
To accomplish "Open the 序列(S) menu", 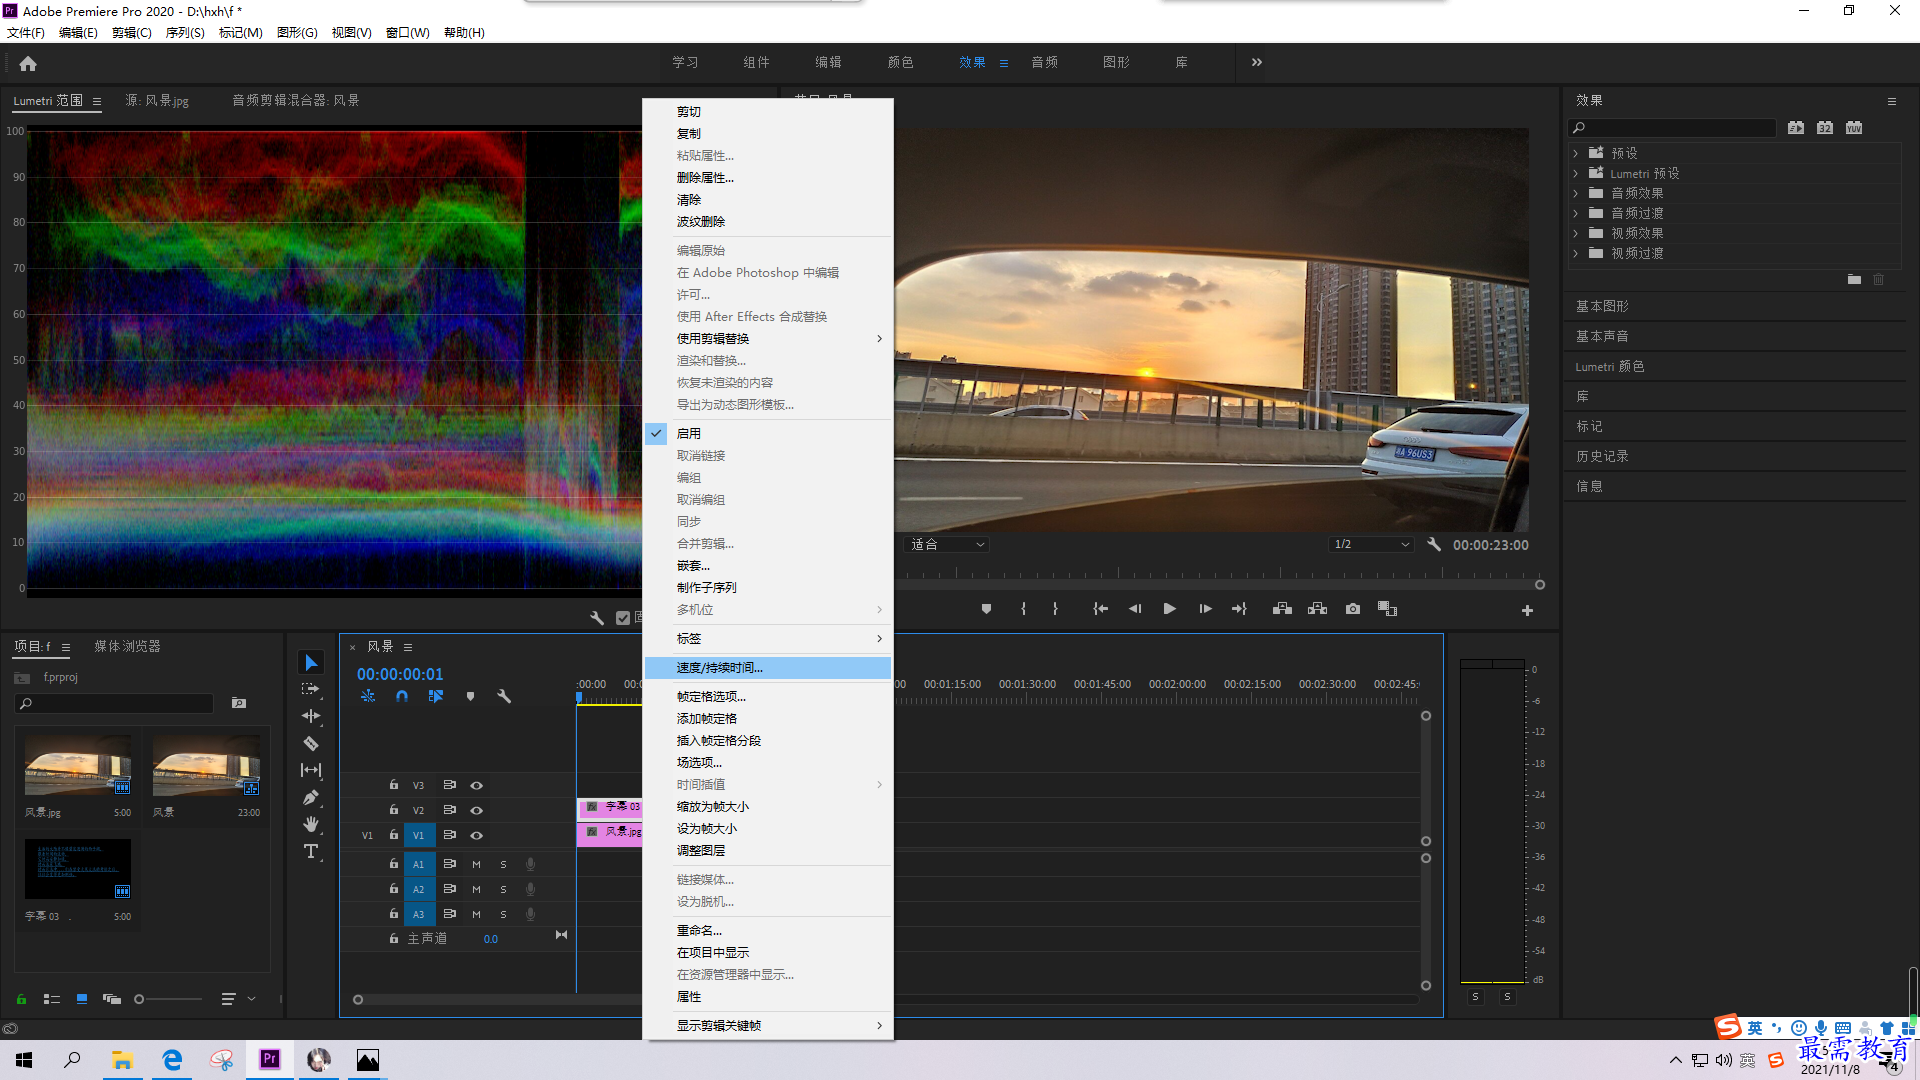I will click(x=185, y=33).
